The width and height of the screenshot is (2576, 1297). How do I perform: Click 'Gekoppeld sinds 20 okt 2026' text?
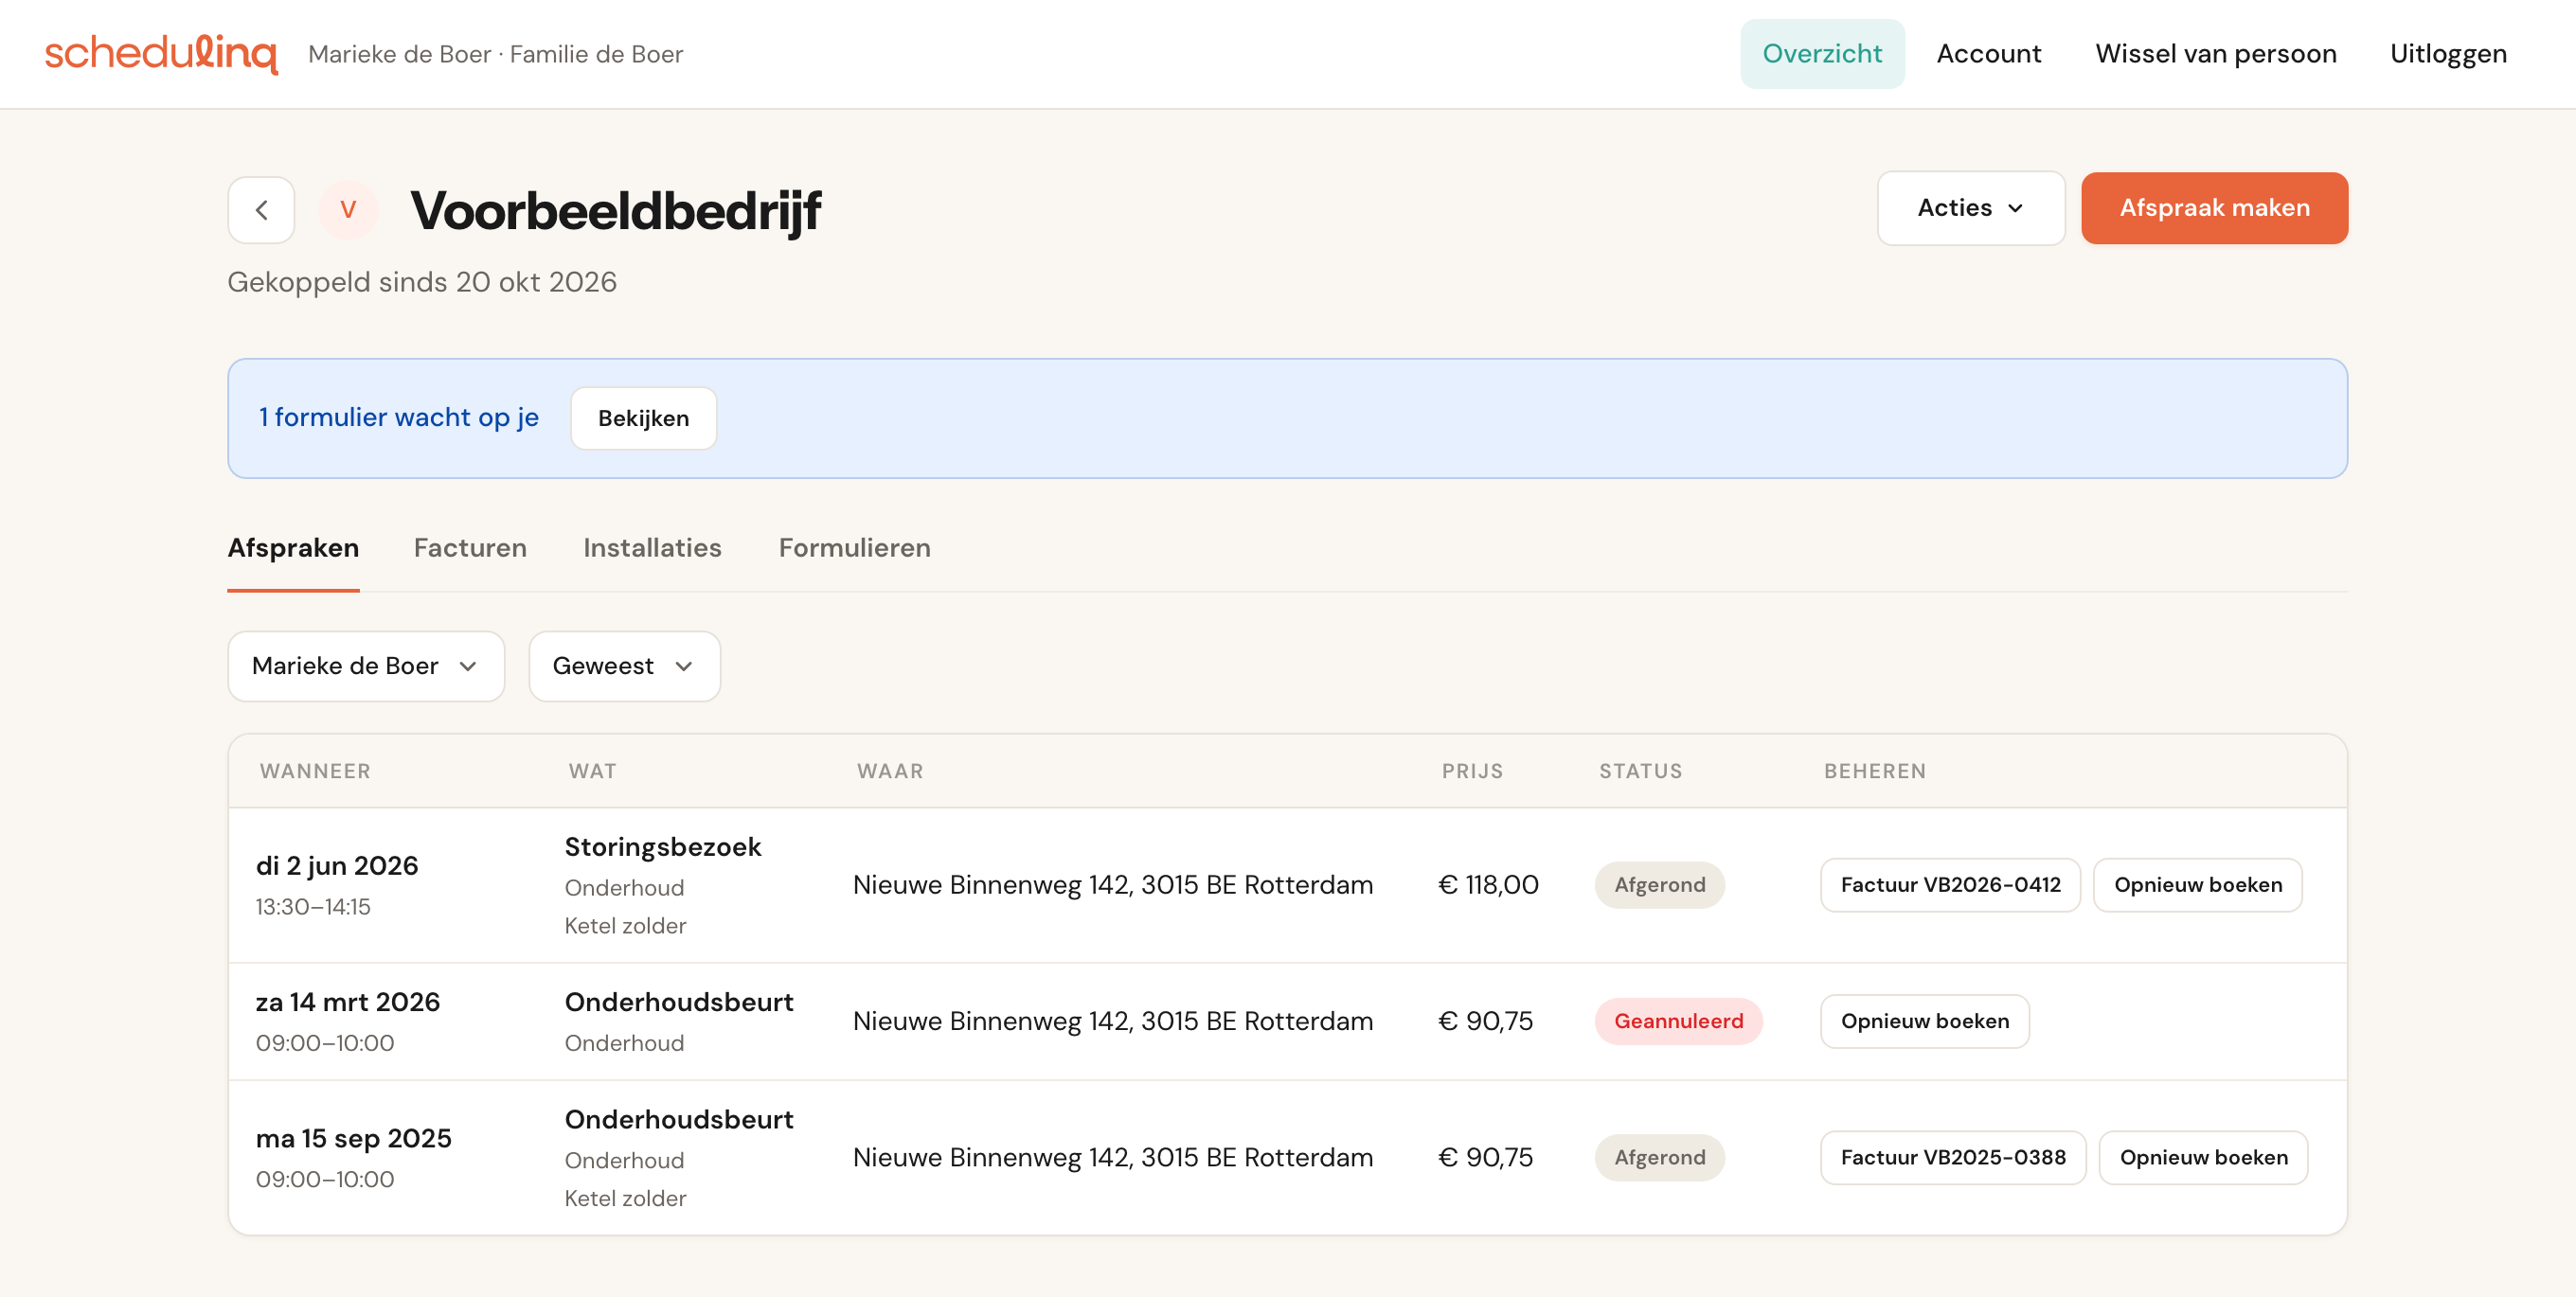[422, 282]
